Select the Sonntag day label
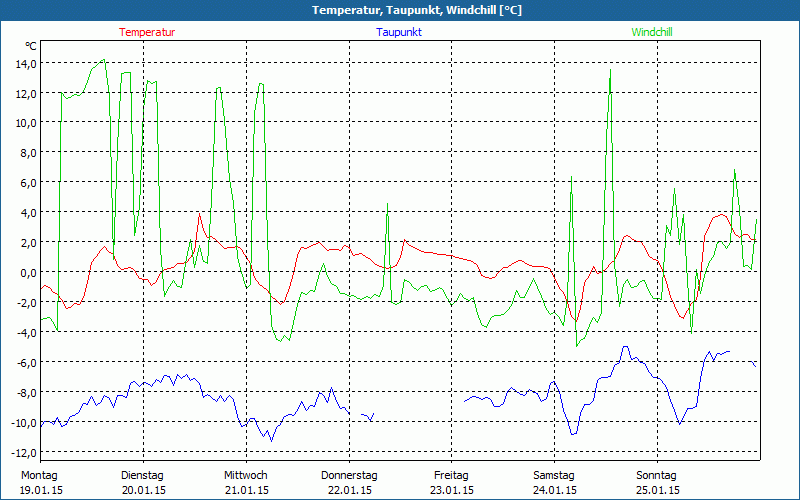The width and height of the screenshot is (800, 500). pyautogui.click(x=656, y=475)
